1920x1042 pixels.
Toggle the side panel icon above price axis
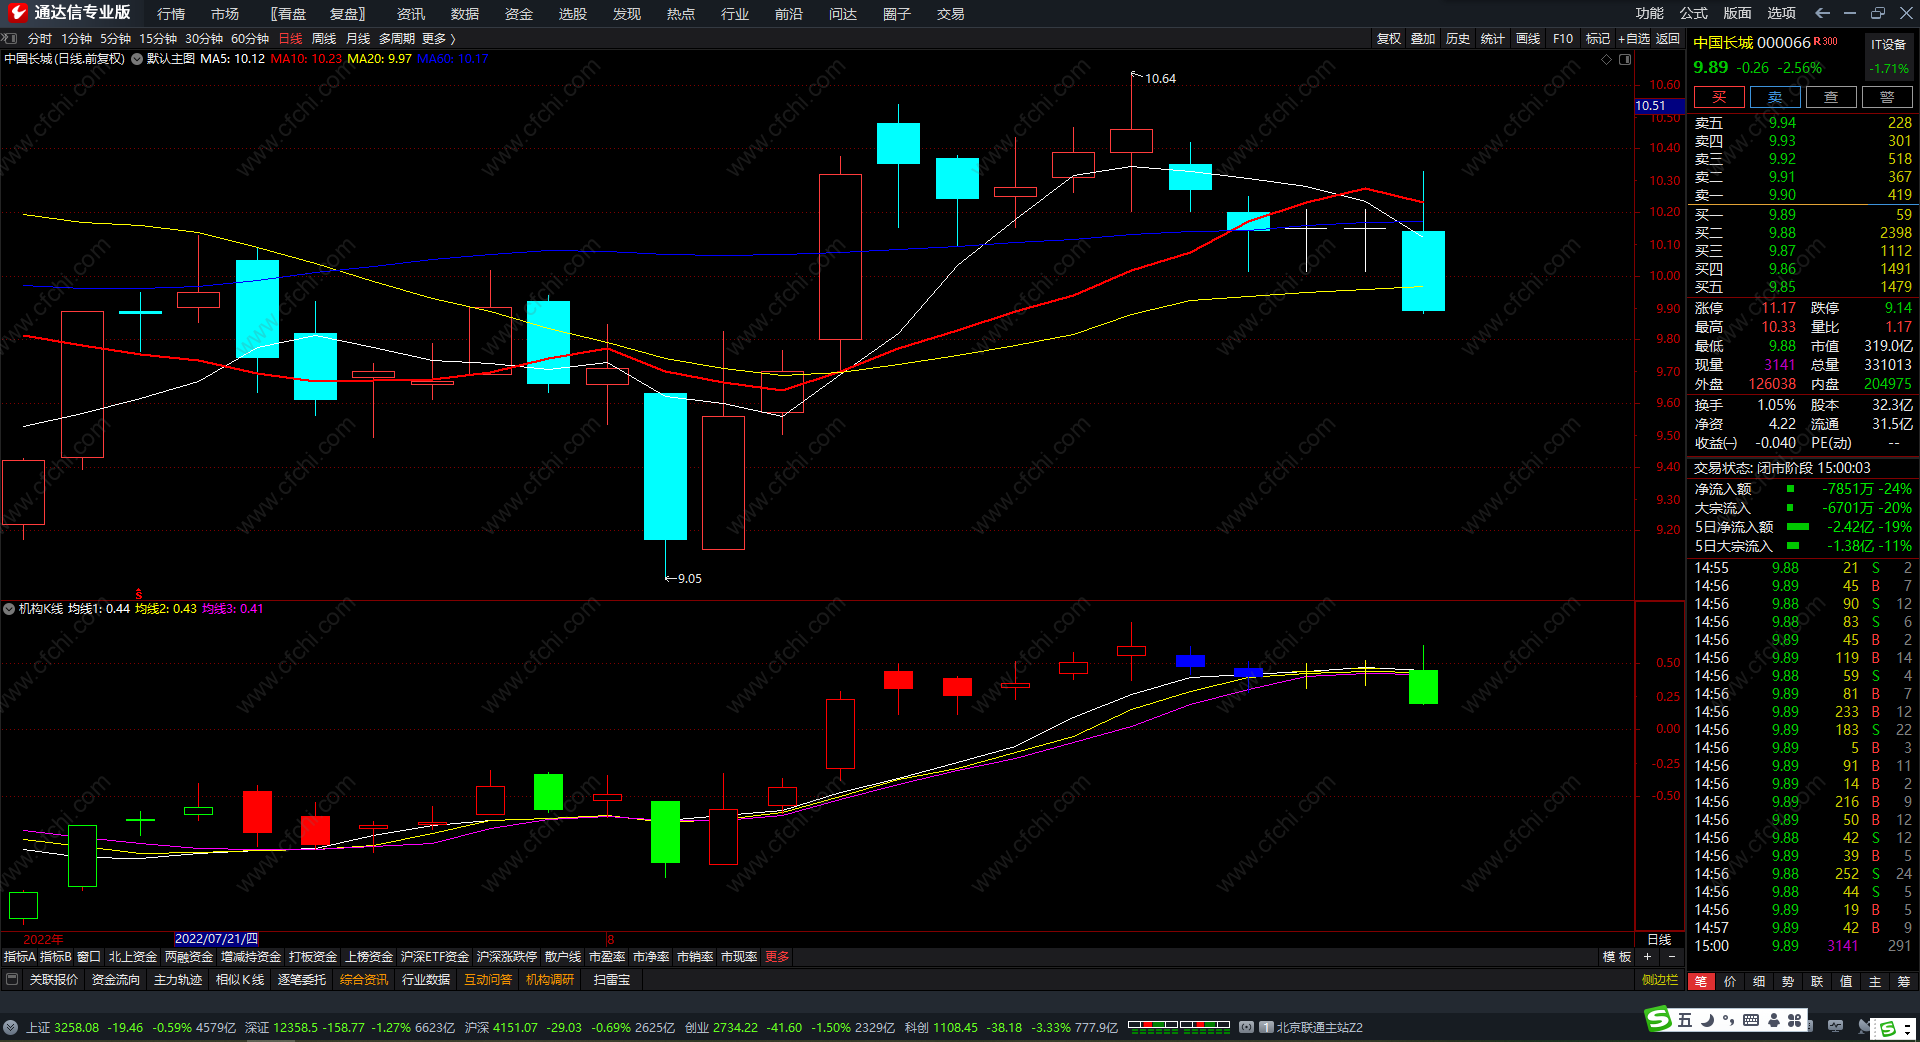(x=1625, y=60)
